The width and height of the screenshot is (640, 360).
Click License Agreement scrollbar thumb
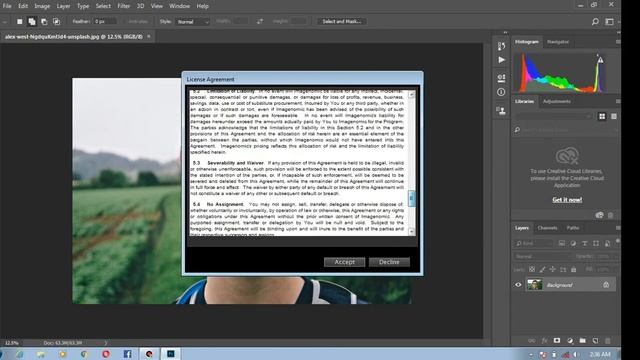[411, 199]
